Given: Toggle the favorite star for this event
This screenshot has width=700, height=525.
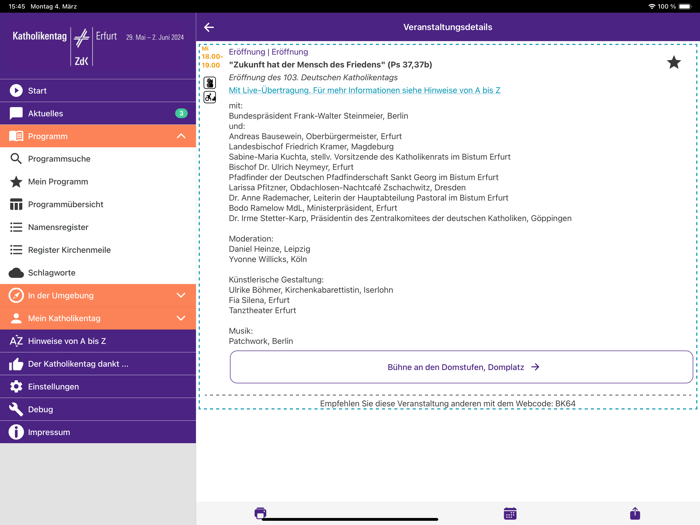Looking at the screenshot, I should pyautogui.click(x=674, y=62).
